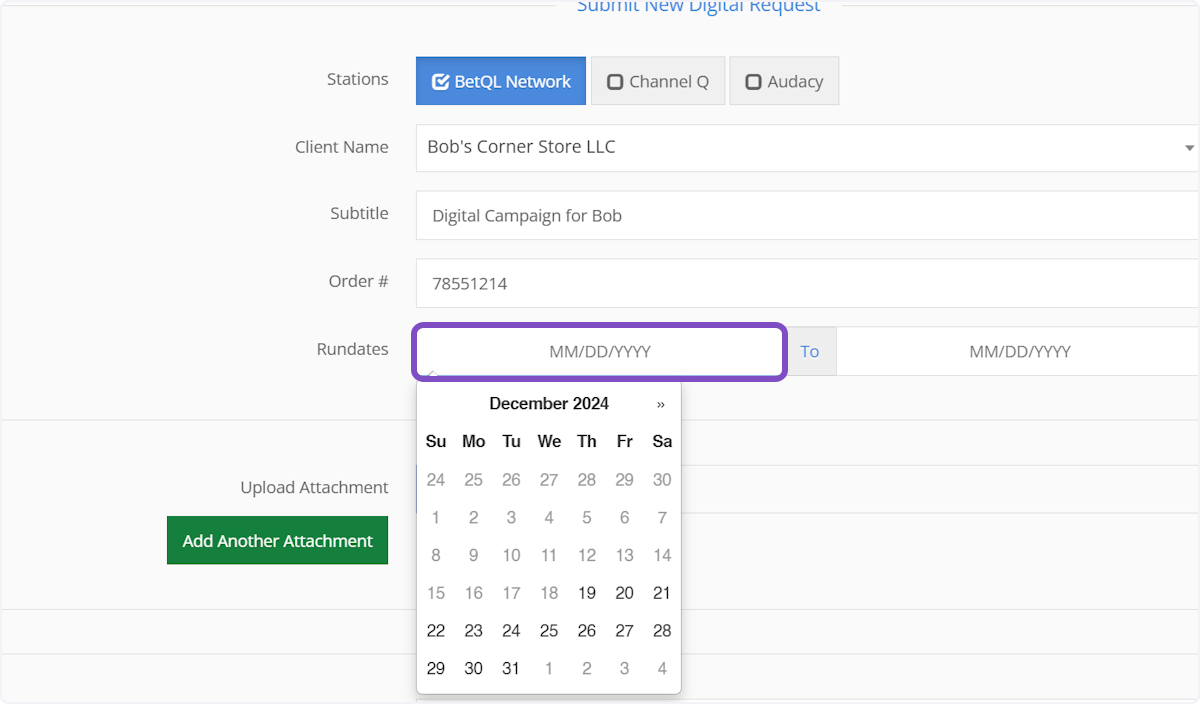
Task: Pick December 31 in calendar
Action: 511,668
